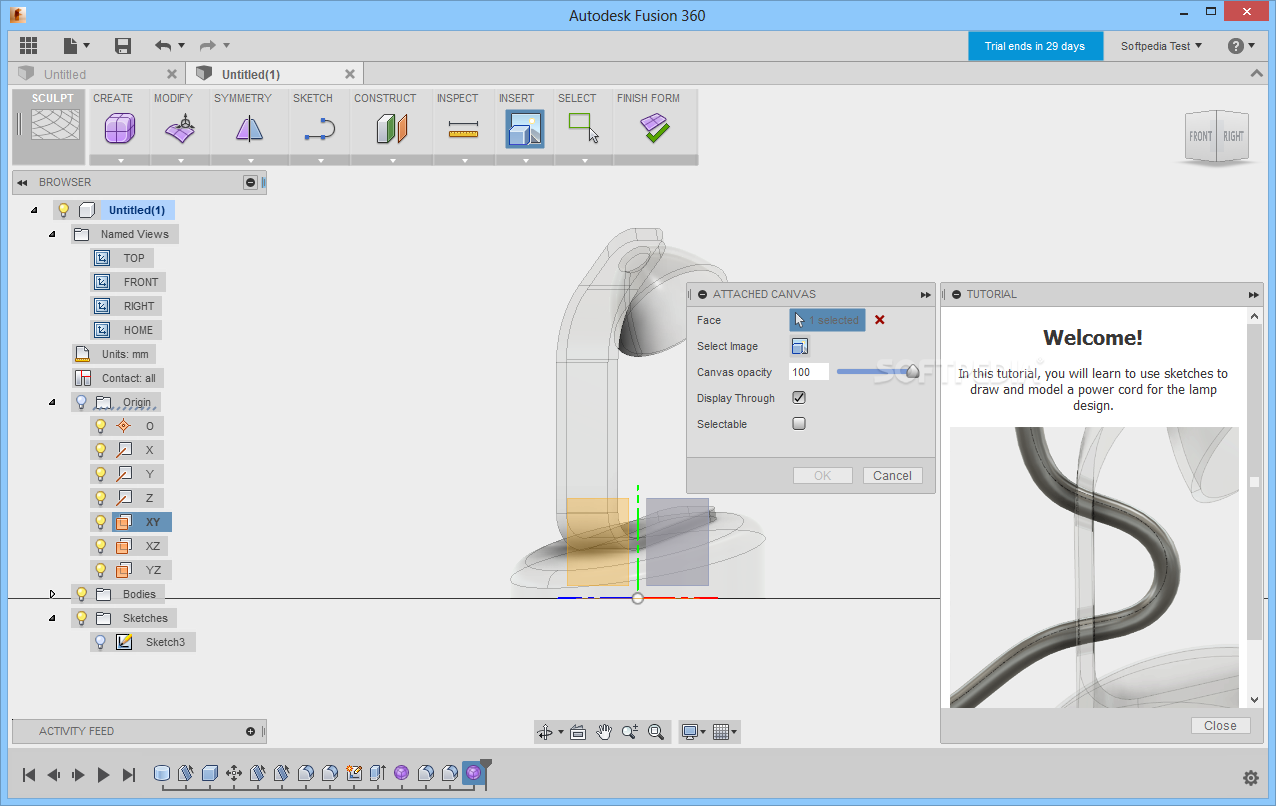Click Trial ends in 29 days banner
This screenshot has width=1276, height=806.
point(1035,46)
